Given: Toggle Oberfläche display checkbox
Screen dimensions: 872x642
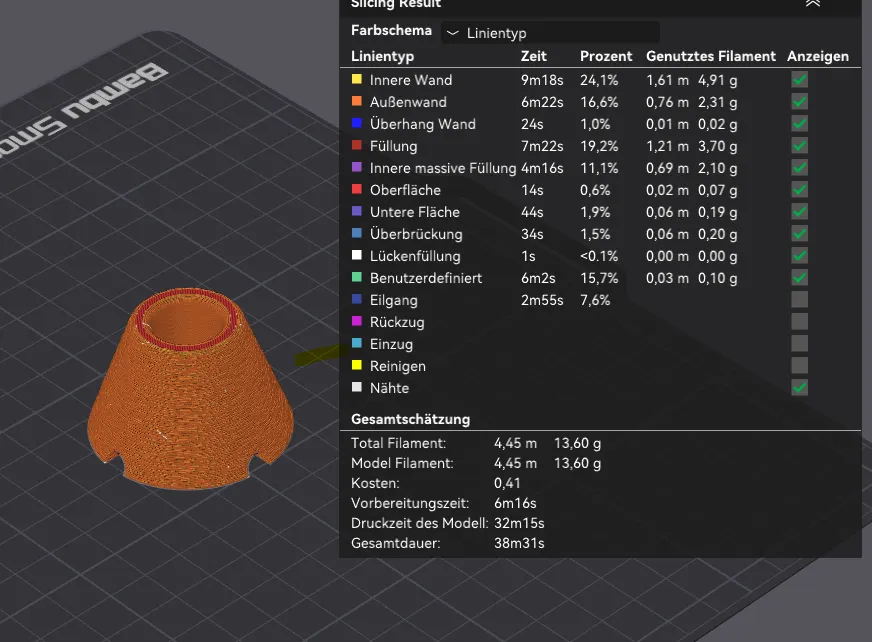Looking at the screenshot, I should pyautogui.click(x=800, y=190).
